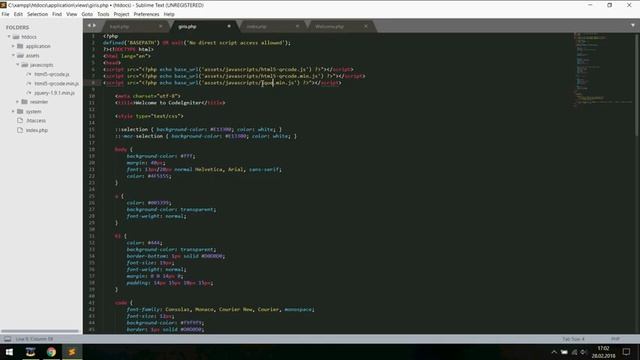Image resolution: width=640 pixels, height=360 pixels.
Task: Open the Windows Start menu
Action: 9,352
